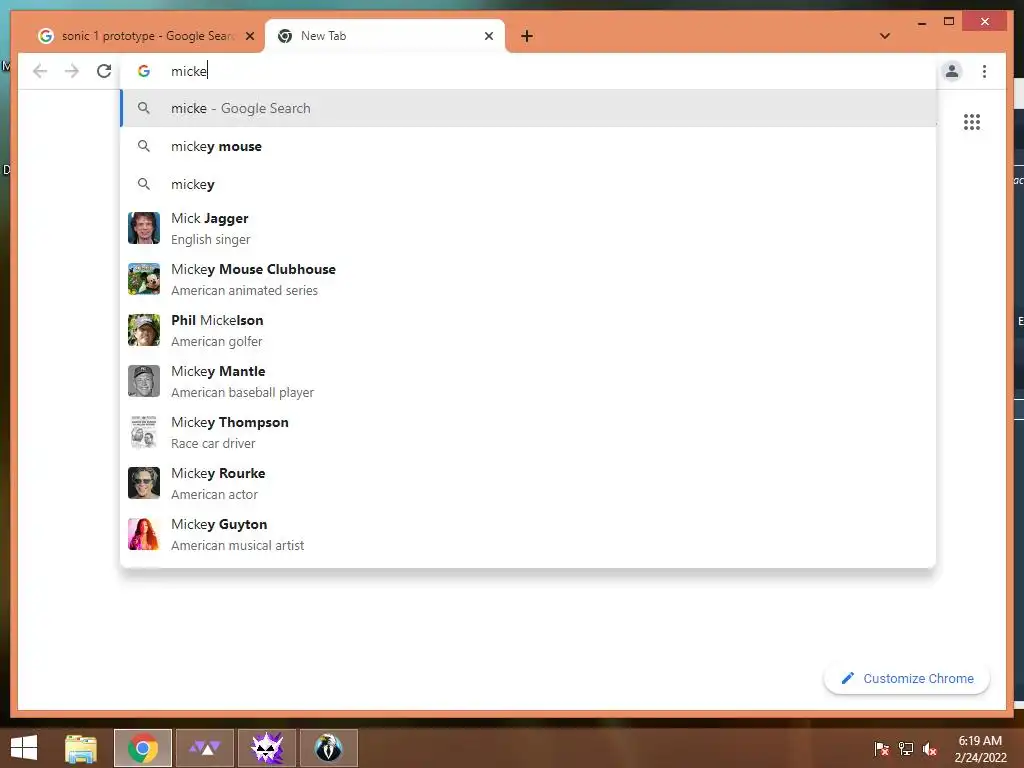The width and height of the screenshot is (1024, 768).
Task: Select the Mickey Mouse Clubhouse suggestion
Action: click(x=528, y=280)
